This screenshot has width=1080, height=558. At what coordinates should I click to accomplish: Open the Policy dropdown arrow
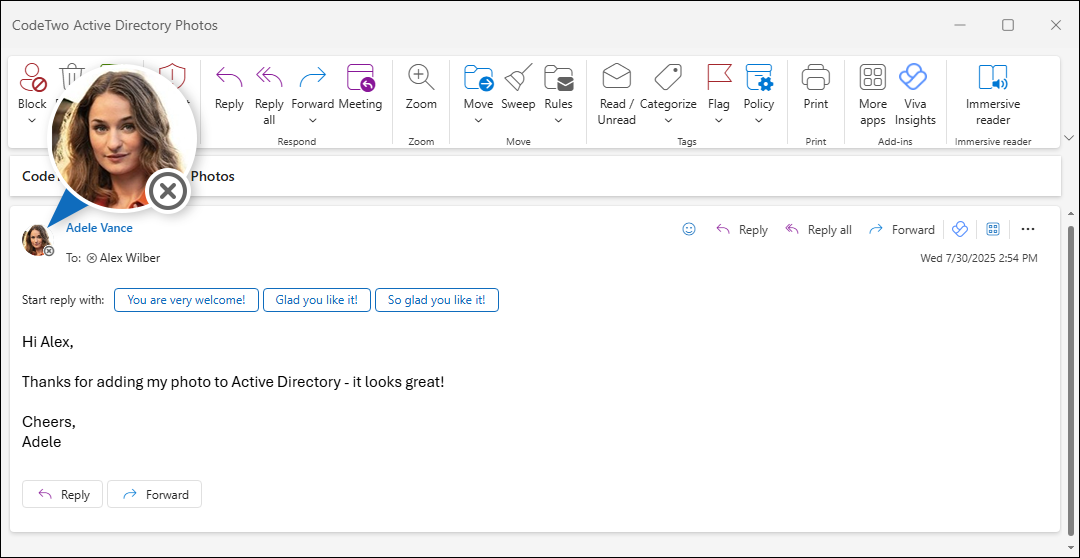click(x=759, y=121)
